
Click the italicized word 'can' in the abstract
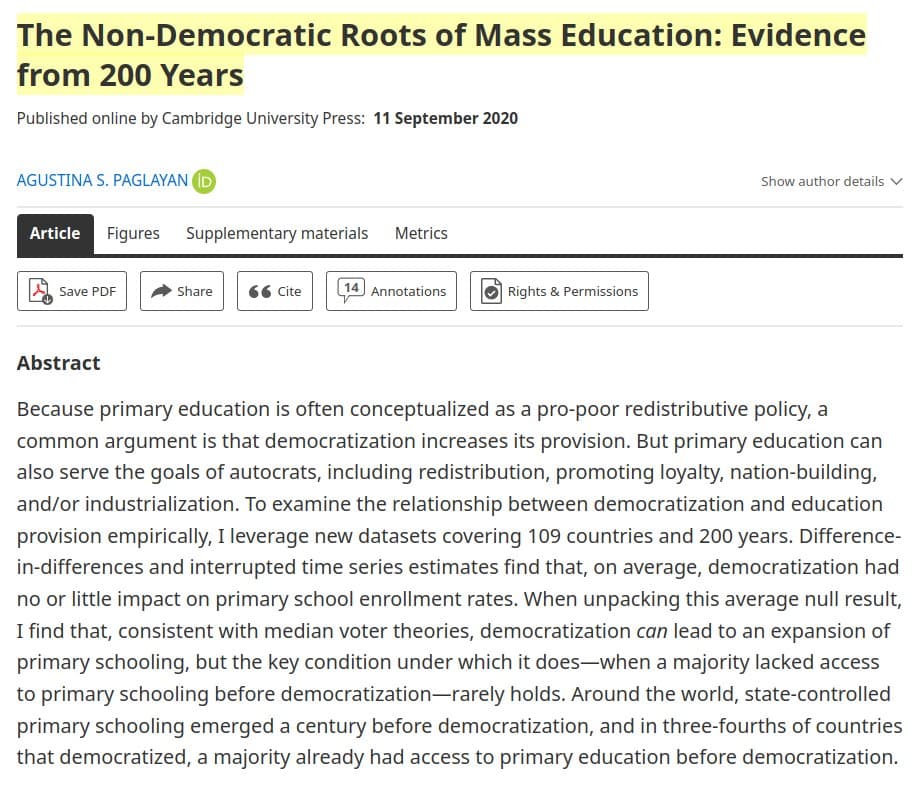(x=651, y=631)
